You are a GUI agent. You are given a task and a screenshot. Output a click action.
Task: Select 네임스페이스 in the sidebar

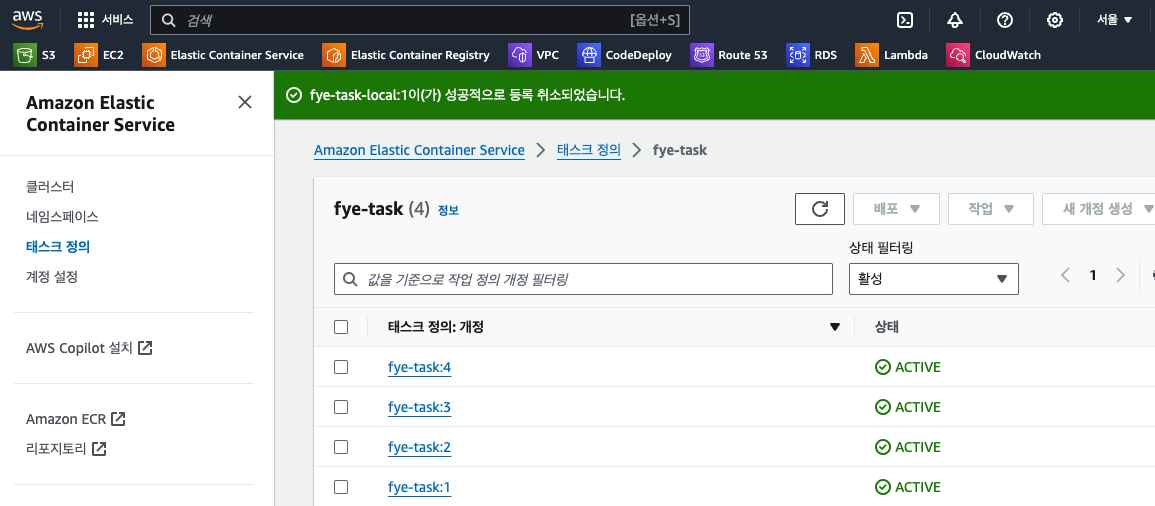[63, 217]
